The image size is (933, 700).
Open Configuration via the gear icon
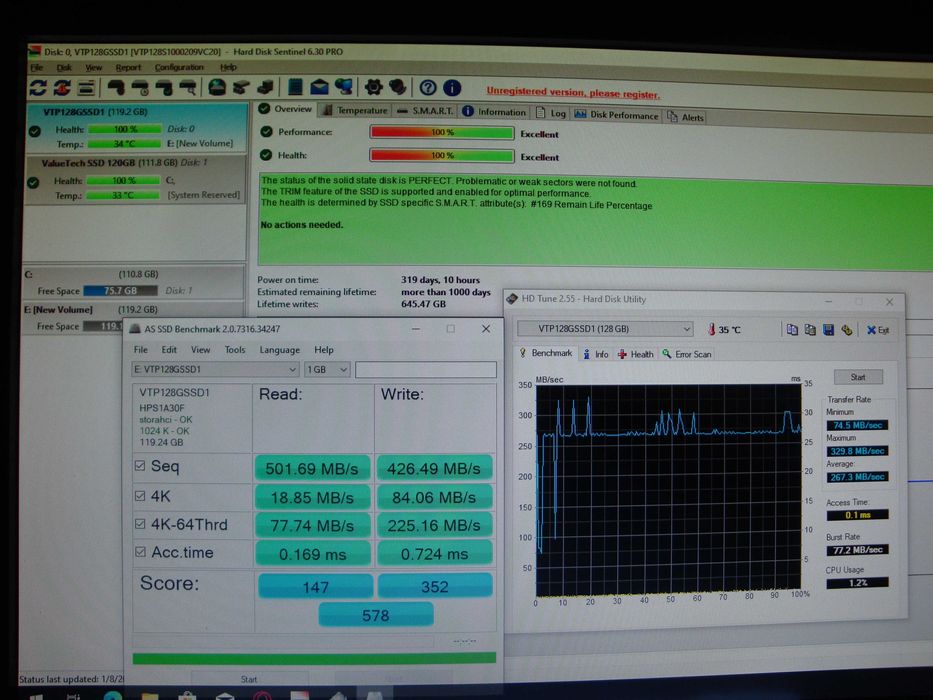[374, 88]
